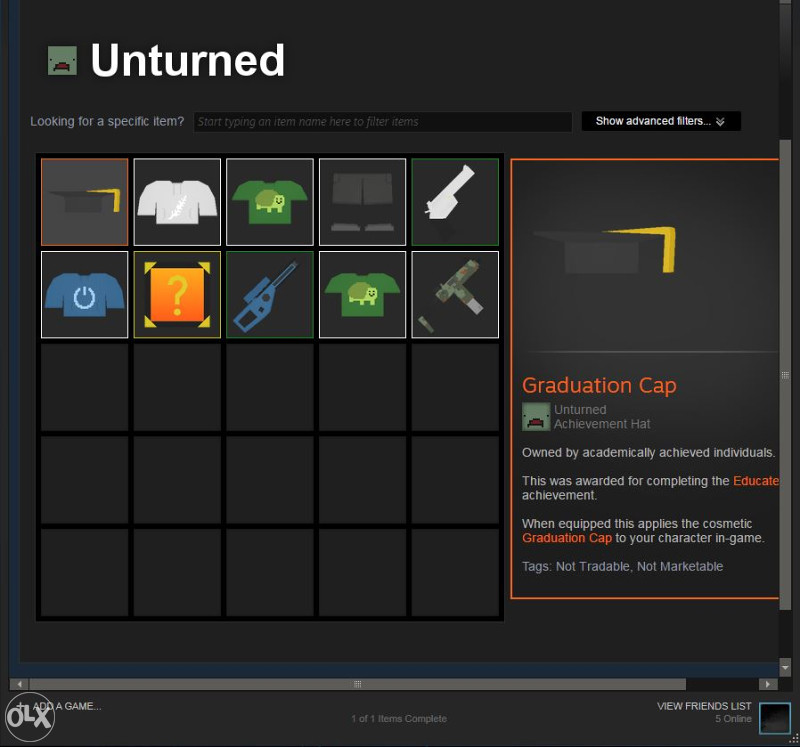800x747 pixels.
Task: Click the vertical scrollbar thumb
Action: point(785,375)
